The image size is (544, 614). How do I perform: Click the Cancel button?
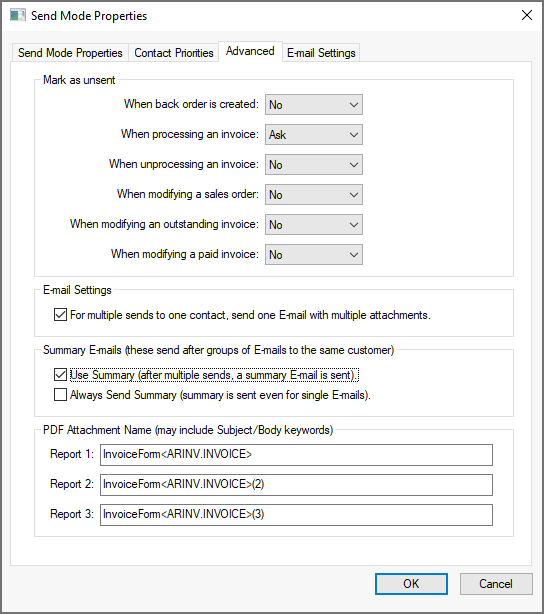[496, 584]
